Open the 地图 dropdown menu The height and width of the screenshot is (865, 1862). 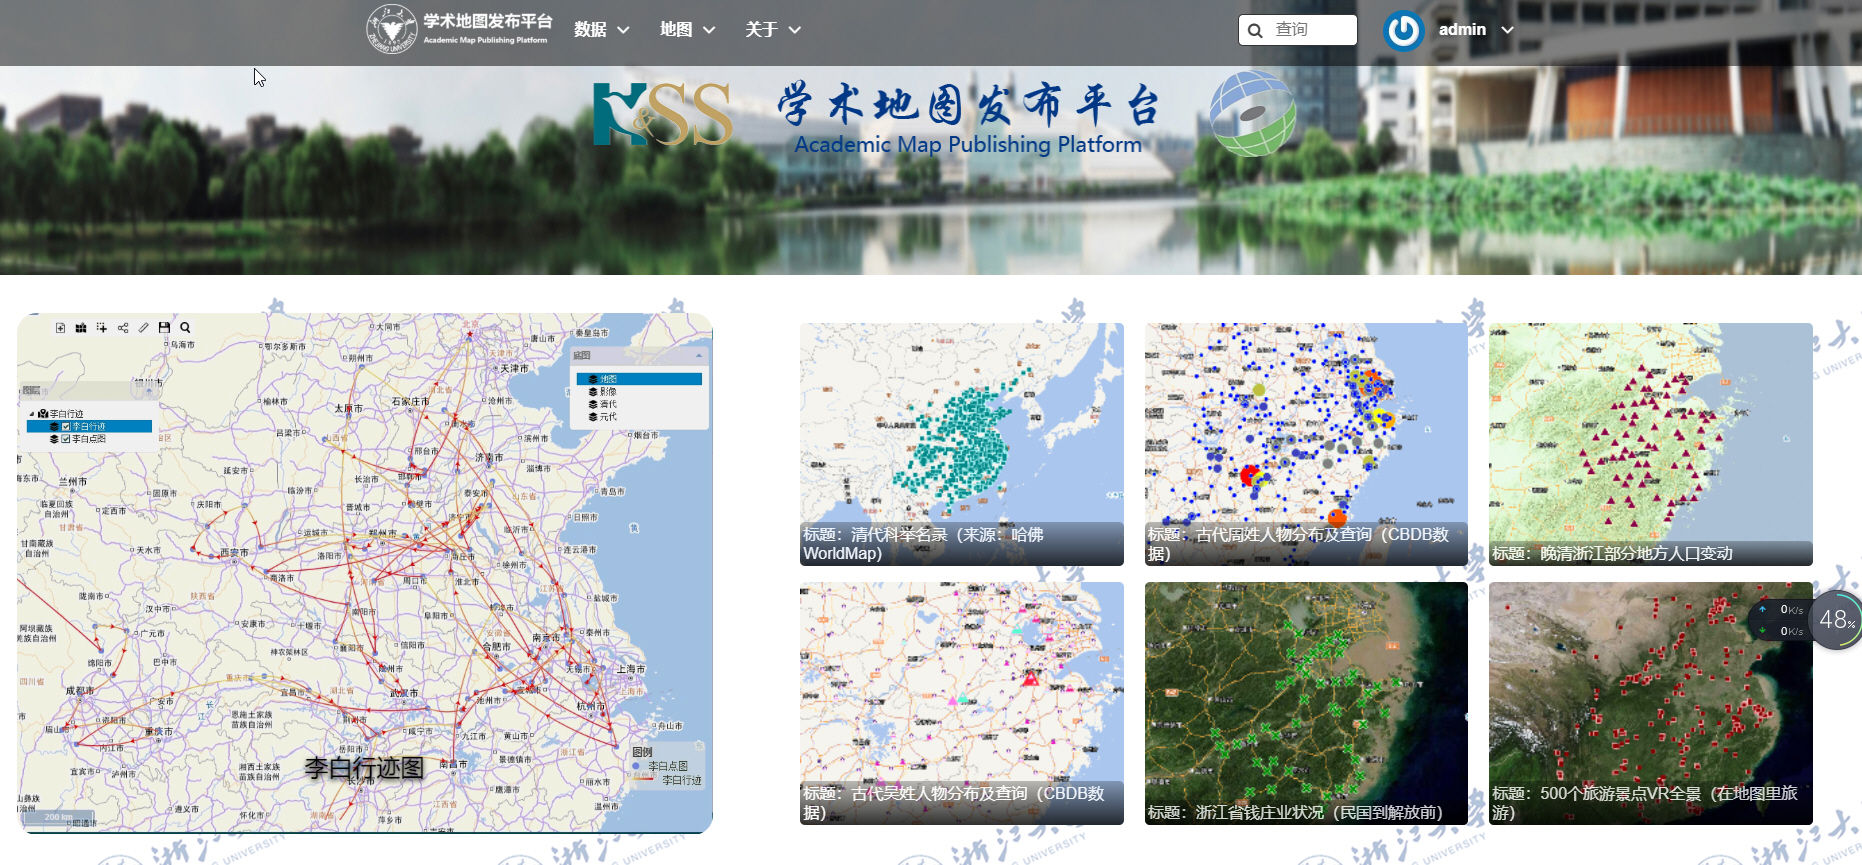coord(688,30)
